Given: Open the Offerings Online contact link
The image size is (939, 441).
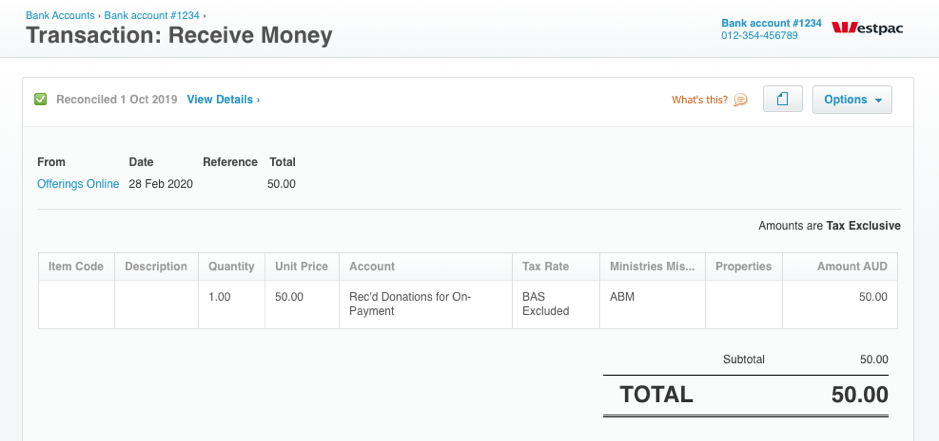Looking at the screenshot, I should [78, 184].
